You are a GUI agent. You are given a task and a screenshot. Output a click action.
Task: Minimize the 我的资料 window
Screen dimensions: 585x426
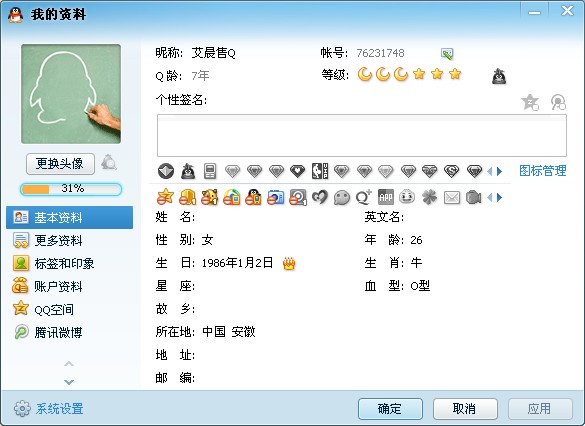tap(534, 12)
